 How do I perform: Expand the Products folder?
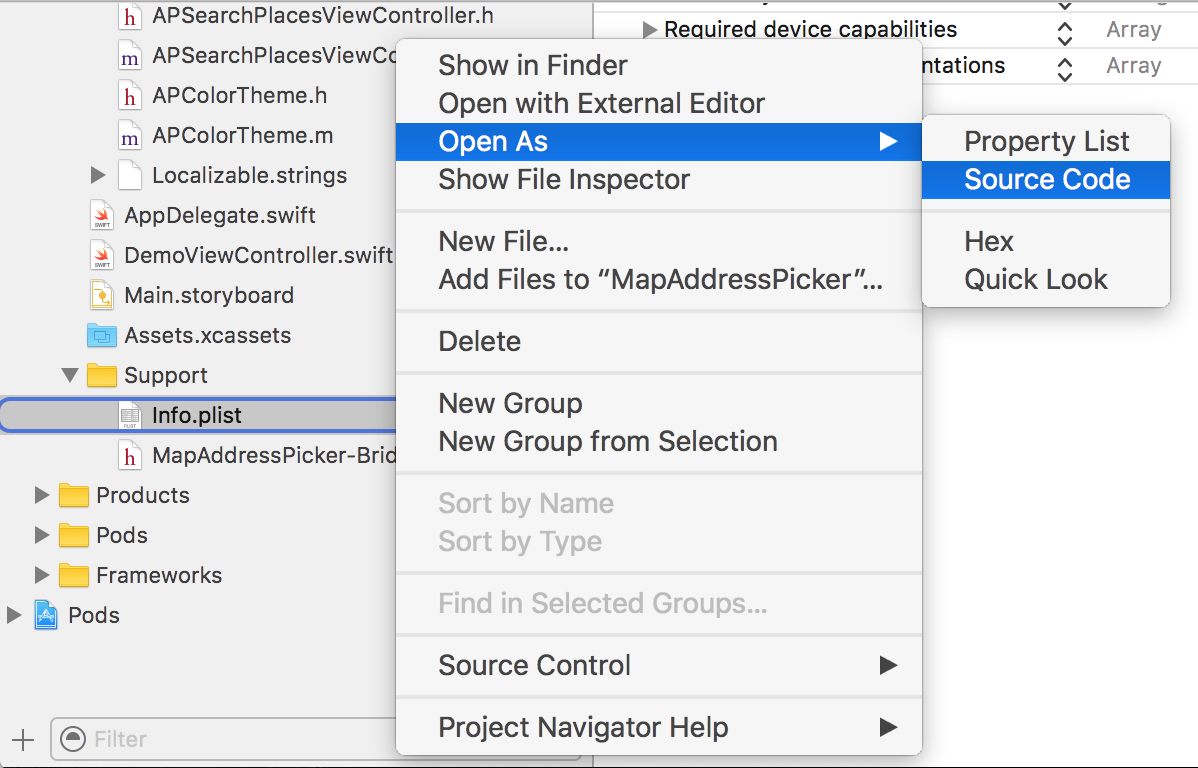[42, 495]
